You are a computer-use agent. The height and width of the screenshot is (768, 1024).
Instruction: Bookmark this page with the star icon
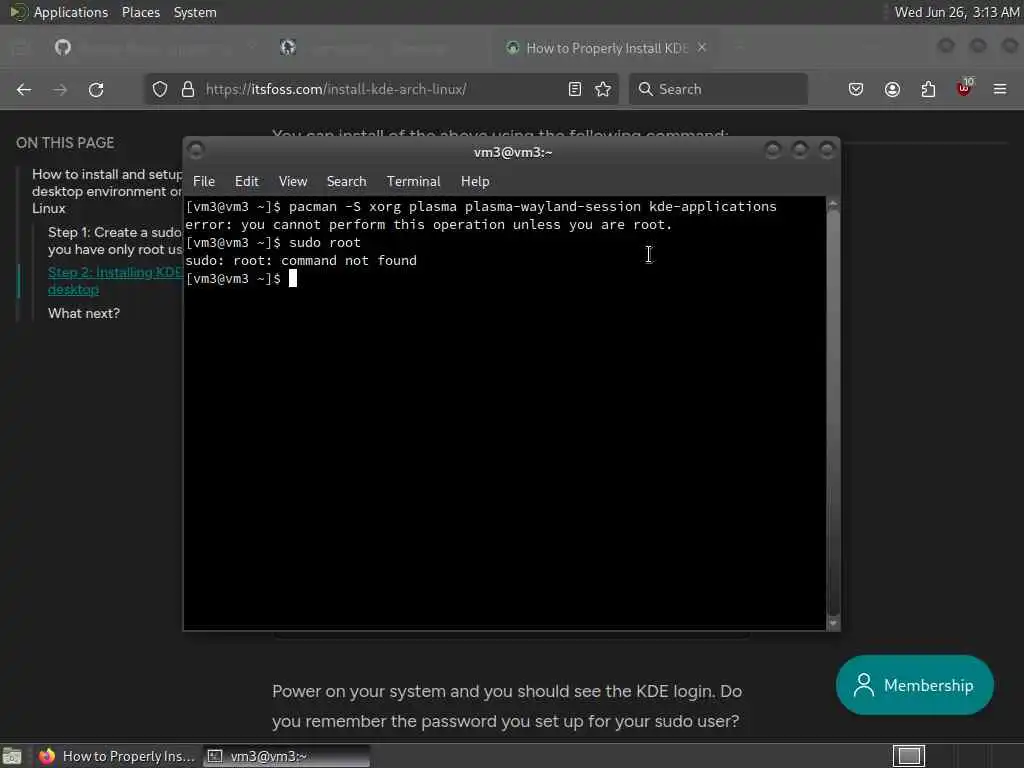[x=603, y=89]
